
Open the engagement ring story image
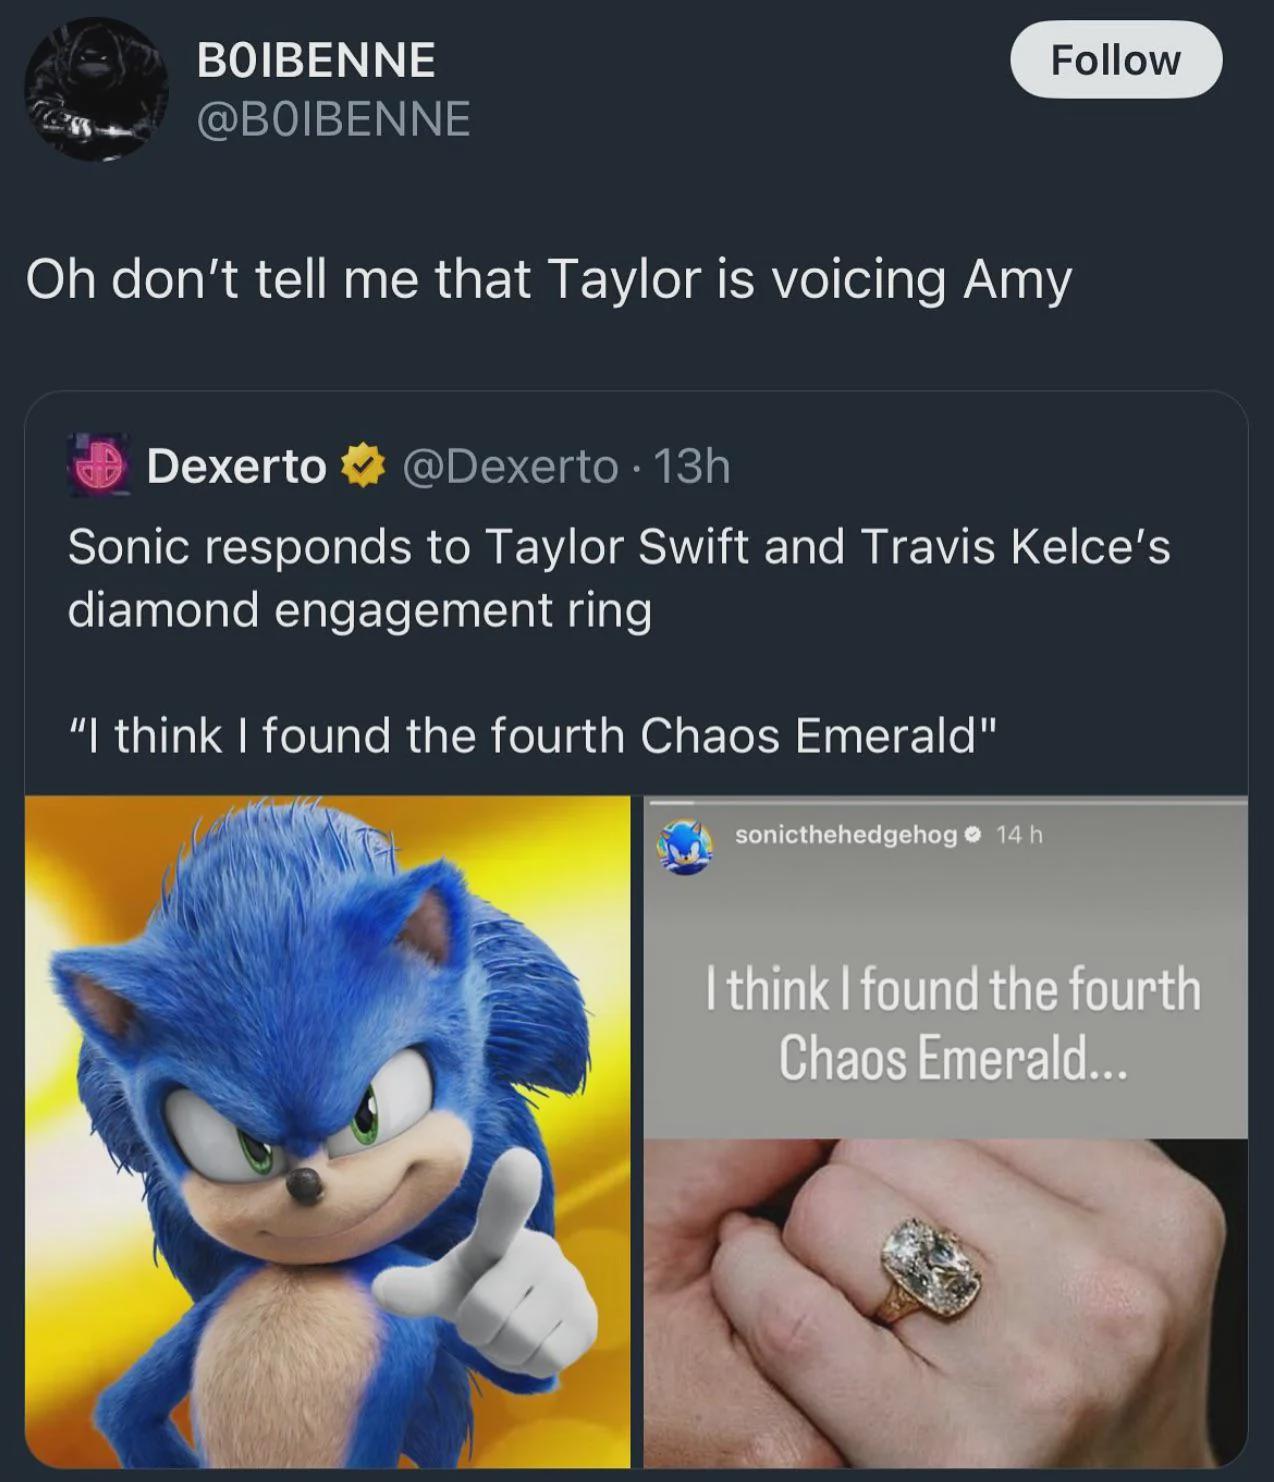(945, 1131)
